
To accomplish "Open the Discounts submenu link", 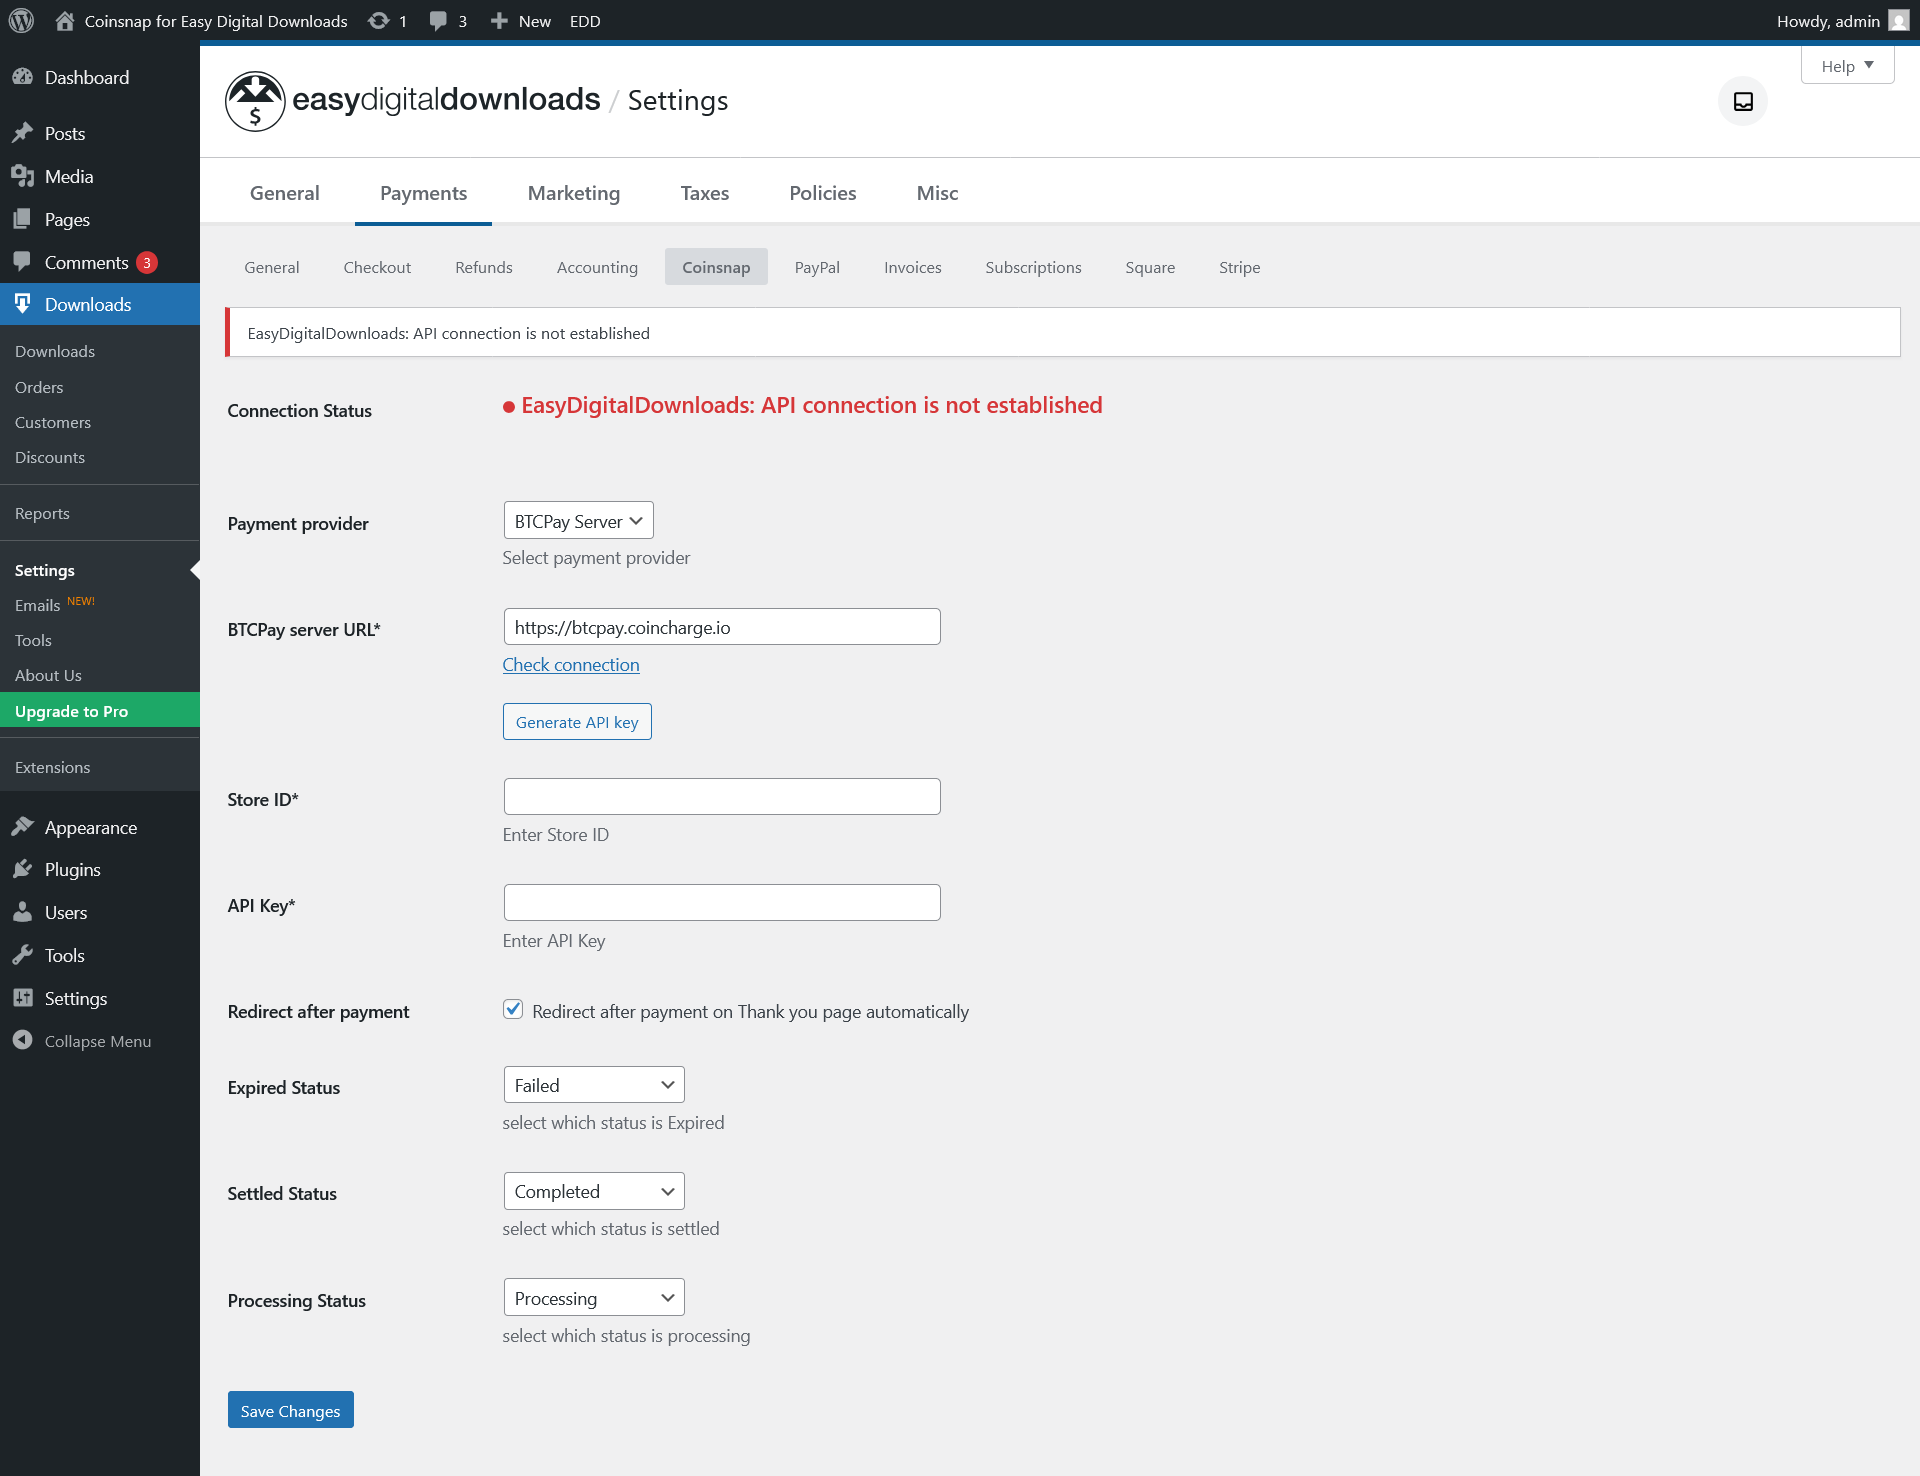I will pos(50,457).
